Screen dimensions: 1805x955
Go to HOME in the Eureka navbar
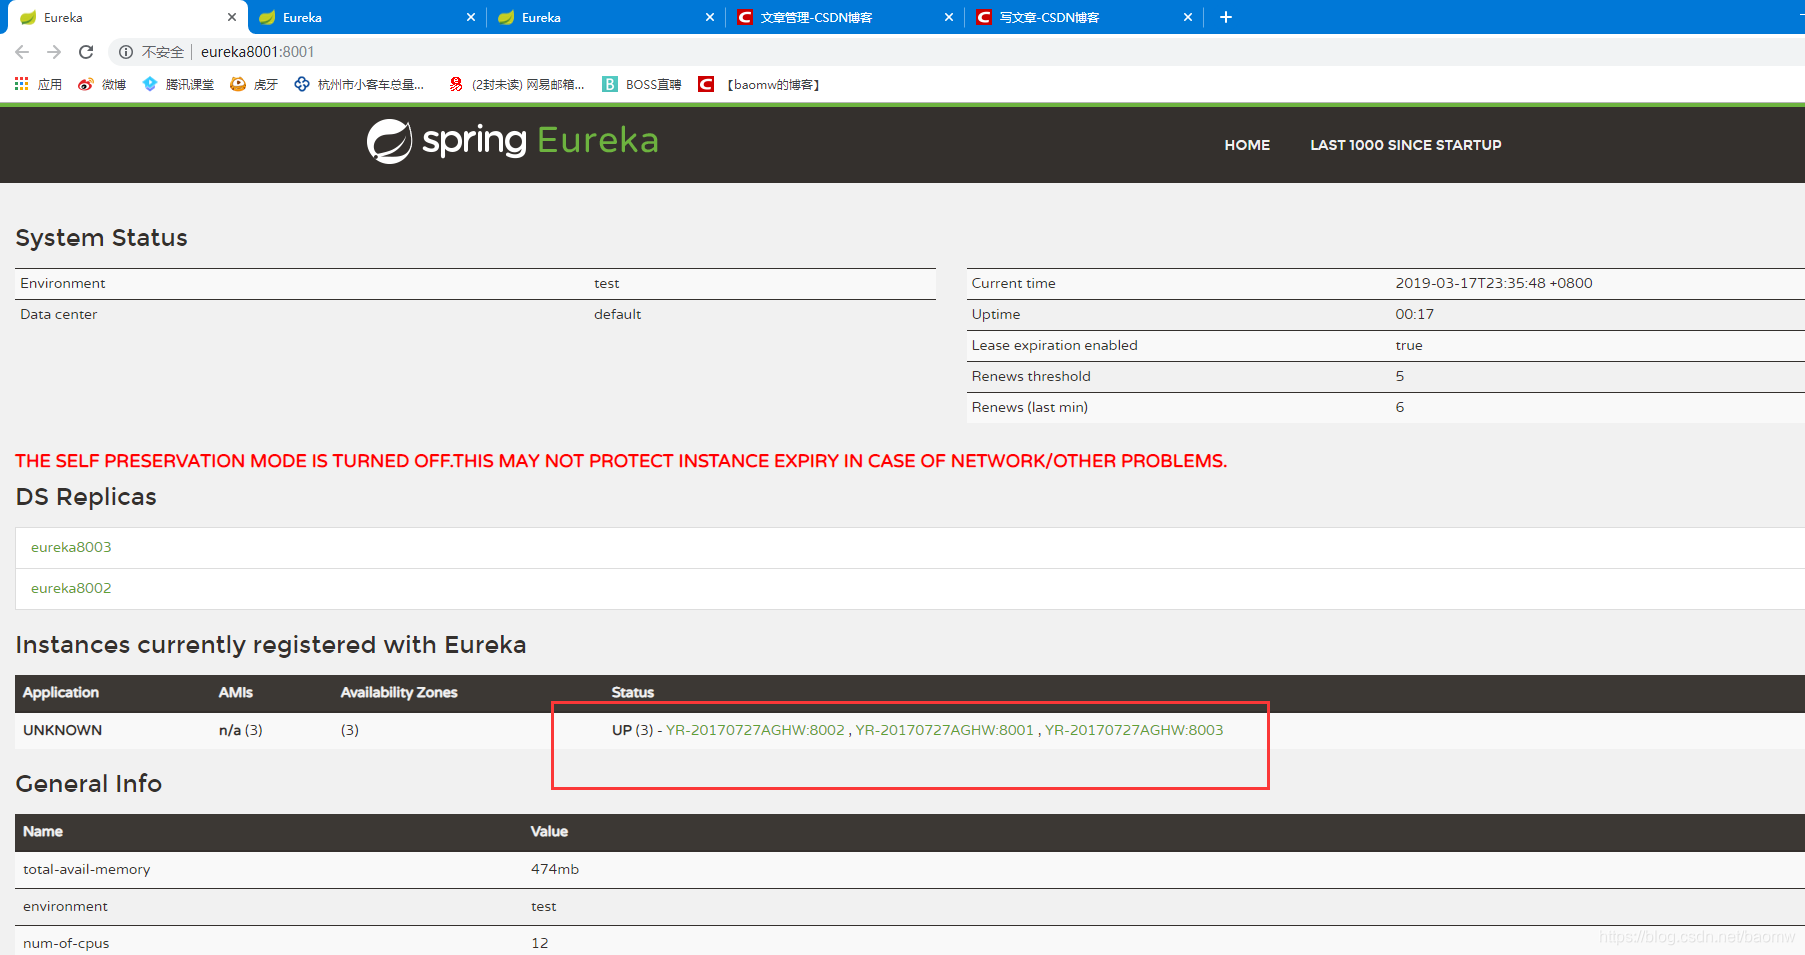(x=1247, y=145)
